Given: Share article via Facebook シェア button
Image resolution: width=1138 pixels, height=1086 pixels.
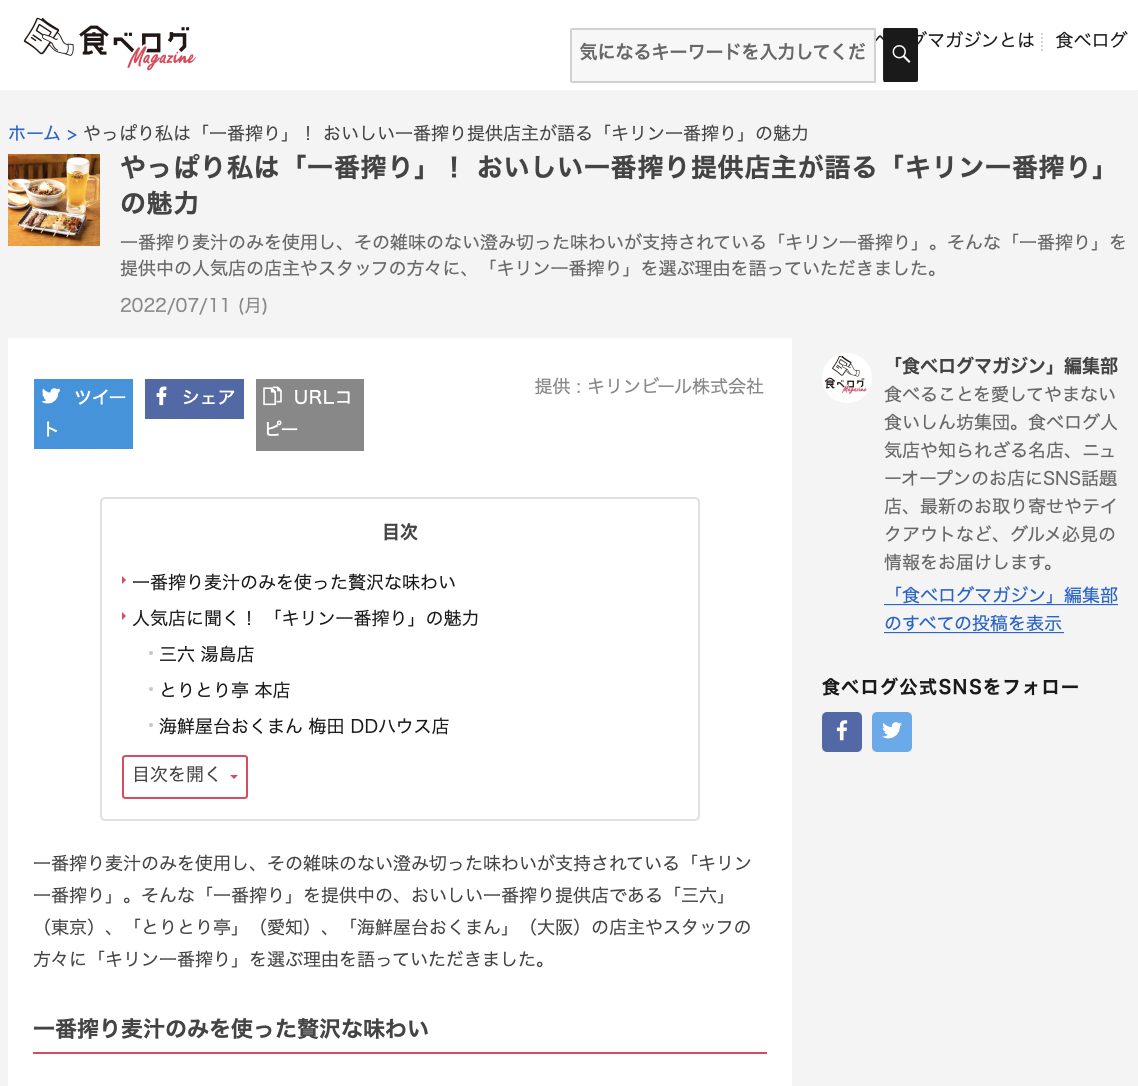Looking at the screenshot, I should (x=194, y=398).
